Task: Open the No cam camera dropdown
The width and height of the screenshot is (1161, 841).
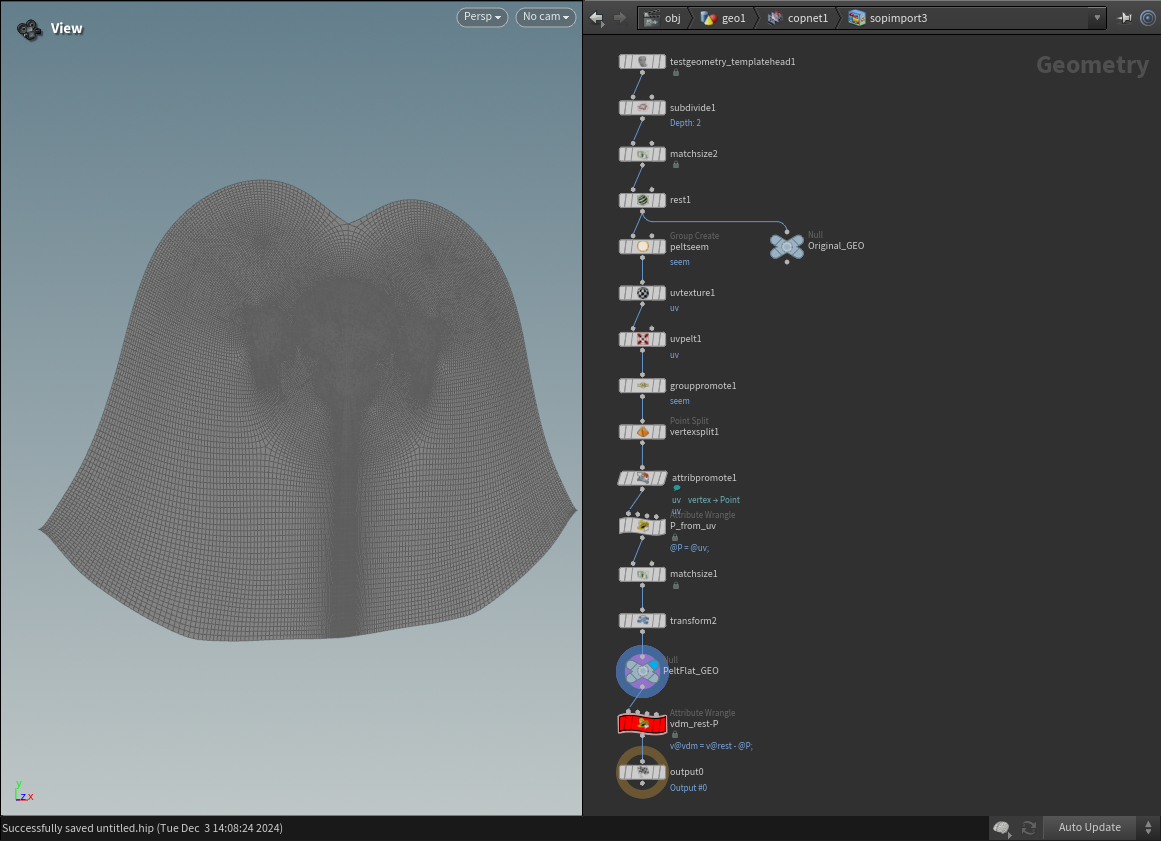Action: 546,17
